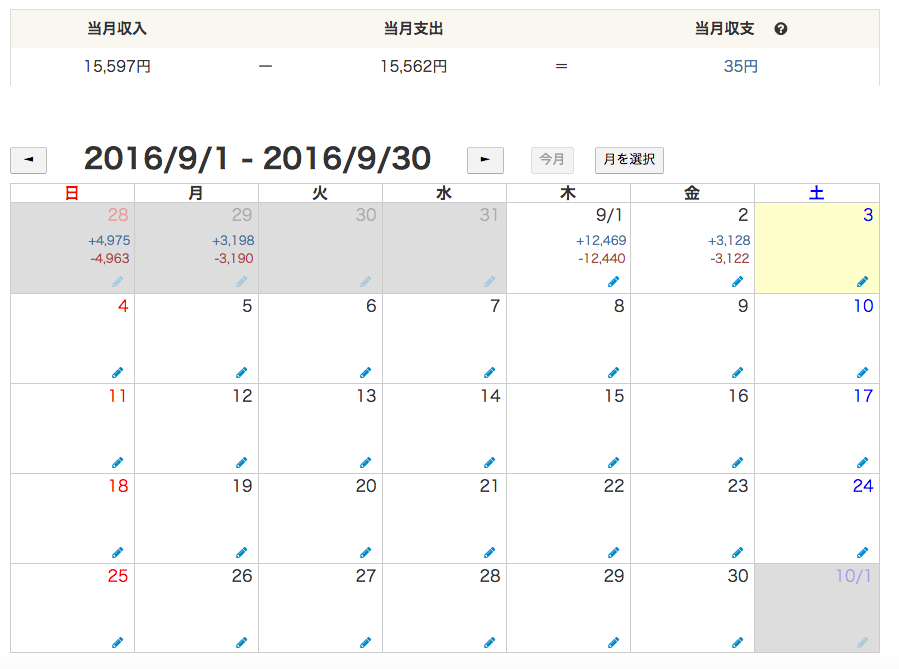899x669 pixels.
Task: Click the 当月収入 value 15,597円
Action: (x=117, y=66)
